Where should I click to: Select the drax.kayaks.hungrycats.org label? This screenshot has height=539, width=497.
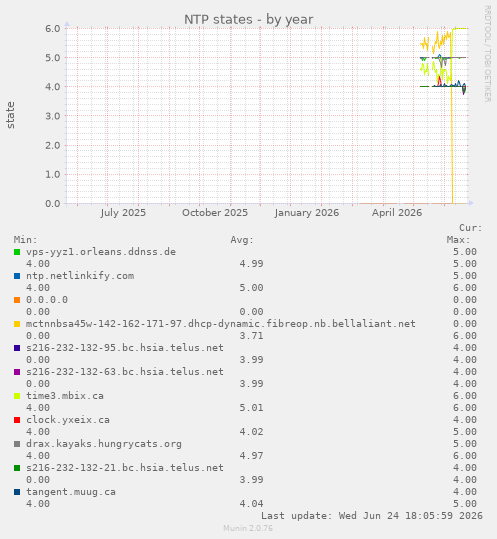point(104,444)
